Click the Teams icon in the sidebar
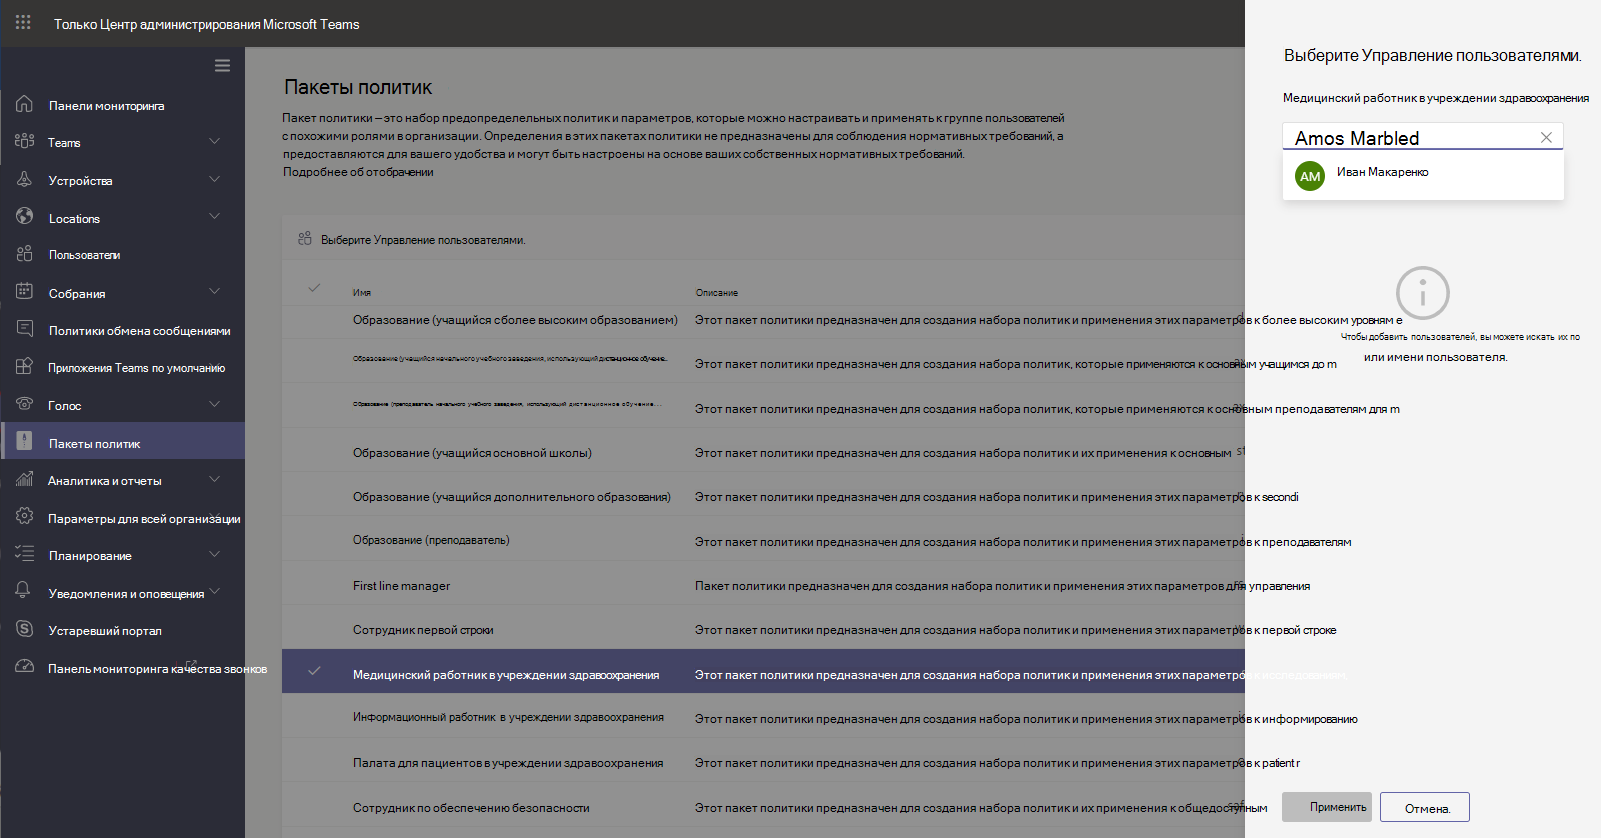Viewport: 1601px width, 838px height. point(24,141)
